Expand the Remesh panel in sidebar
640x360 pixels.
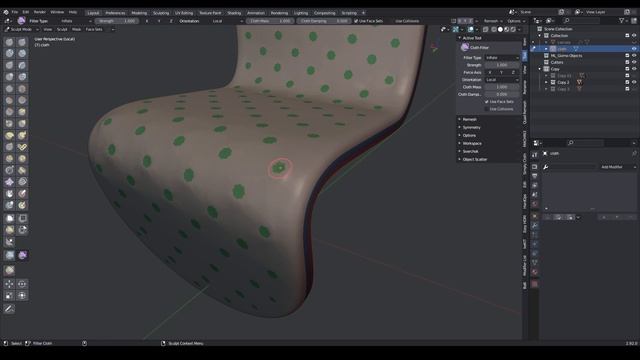click(x=469, y=120)
